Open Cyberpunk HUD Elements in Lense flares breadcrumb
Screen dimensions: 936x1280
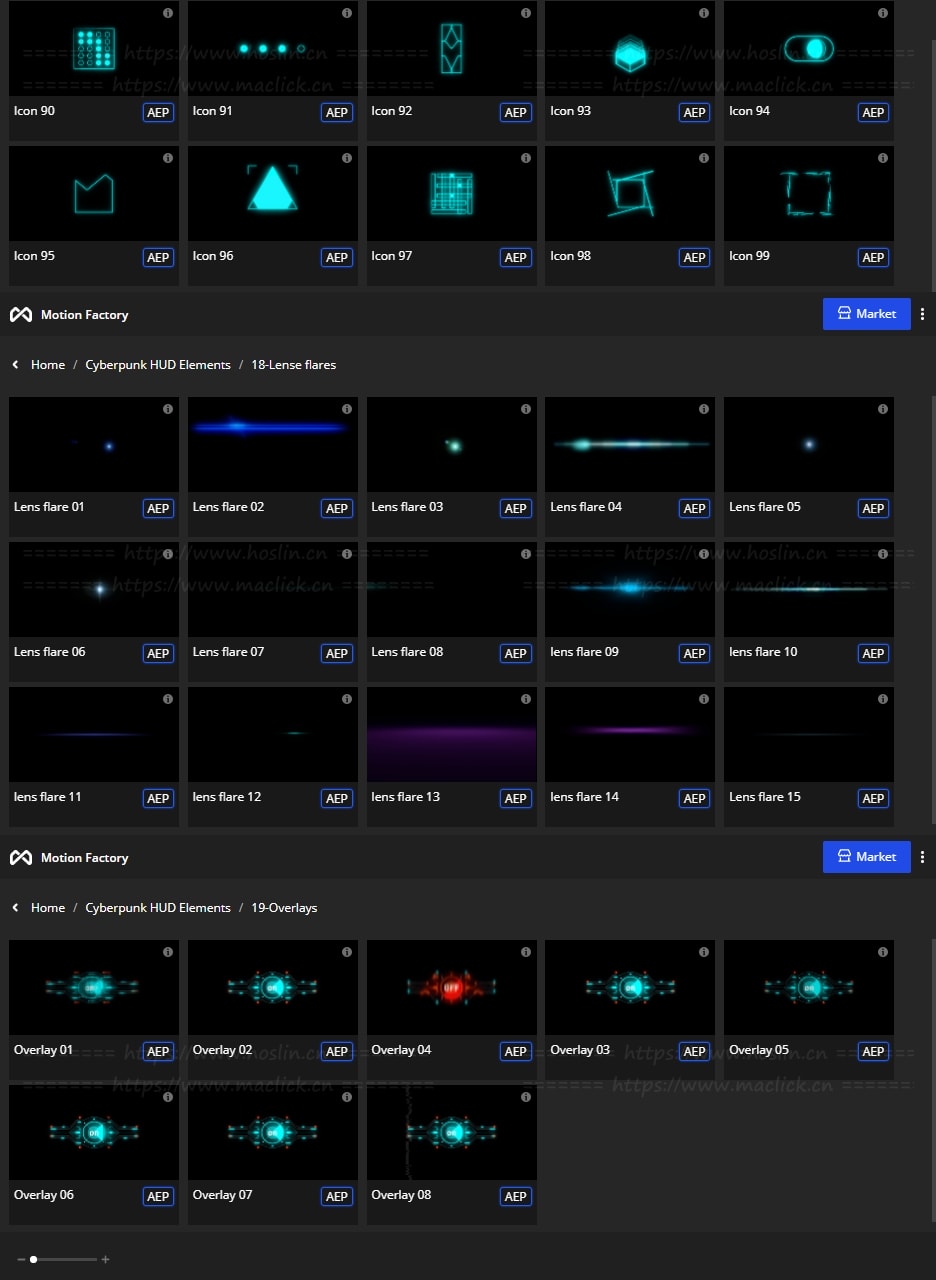(158, 365)
